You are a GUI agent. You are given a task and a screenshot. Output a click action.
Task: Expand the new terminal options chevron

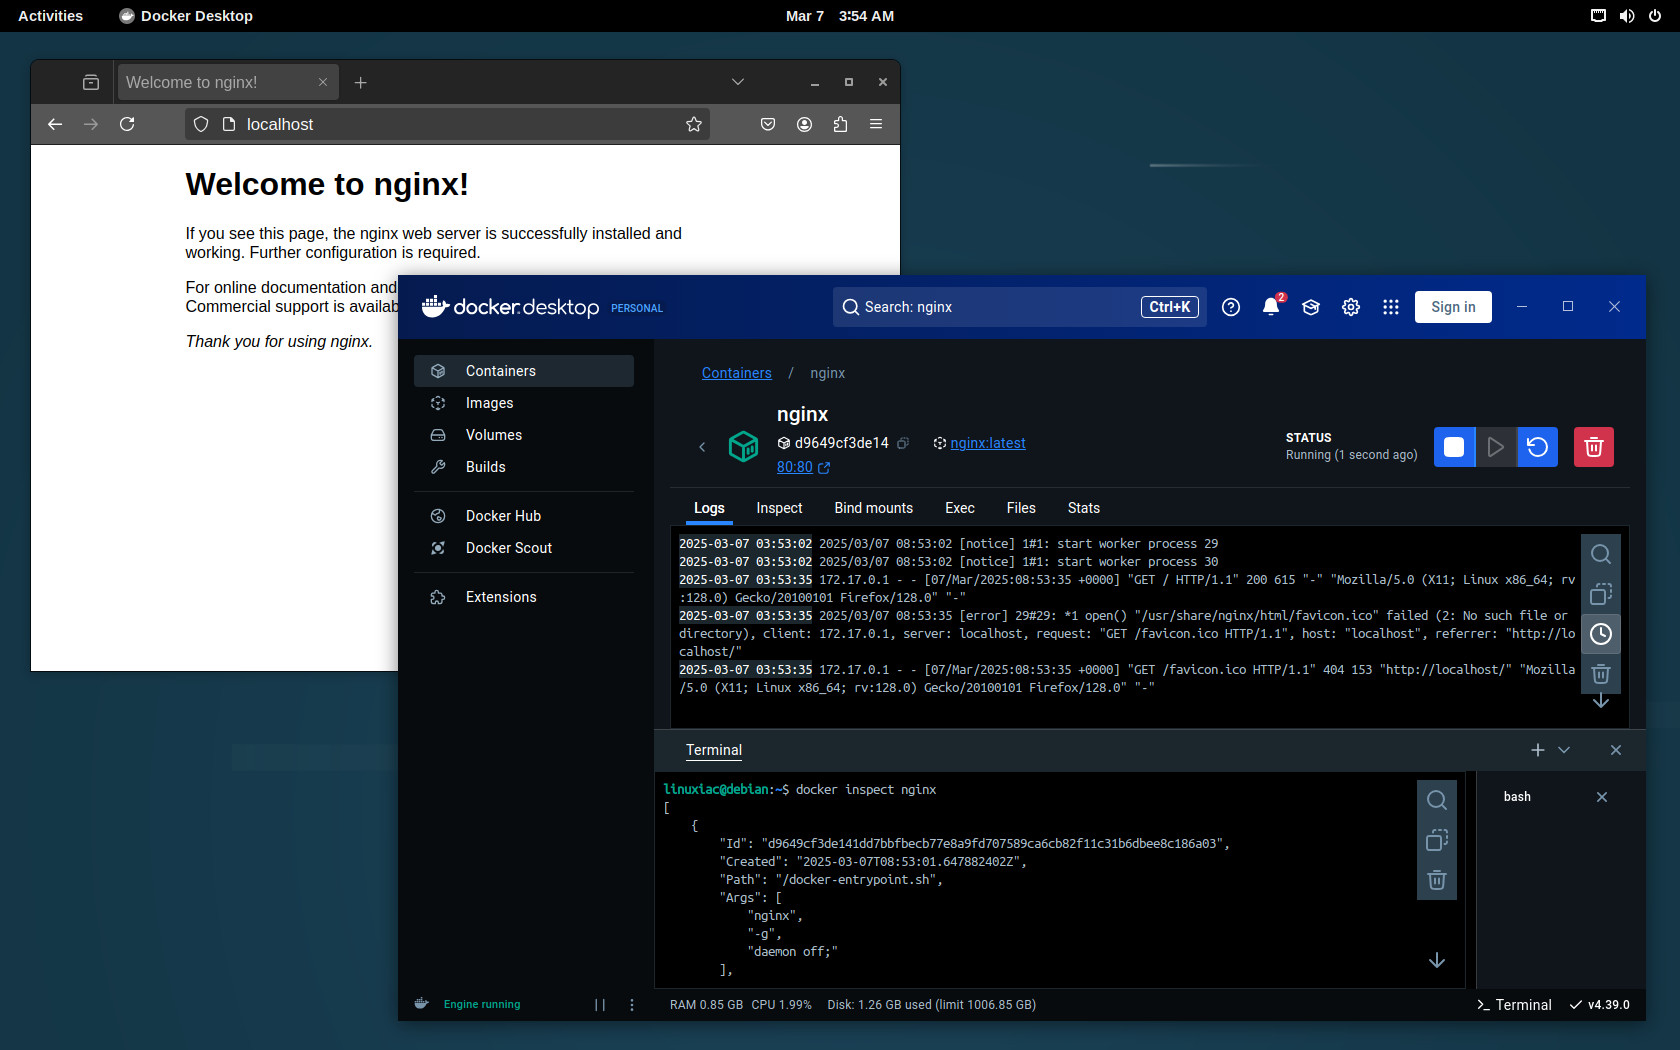[1564, 750]
